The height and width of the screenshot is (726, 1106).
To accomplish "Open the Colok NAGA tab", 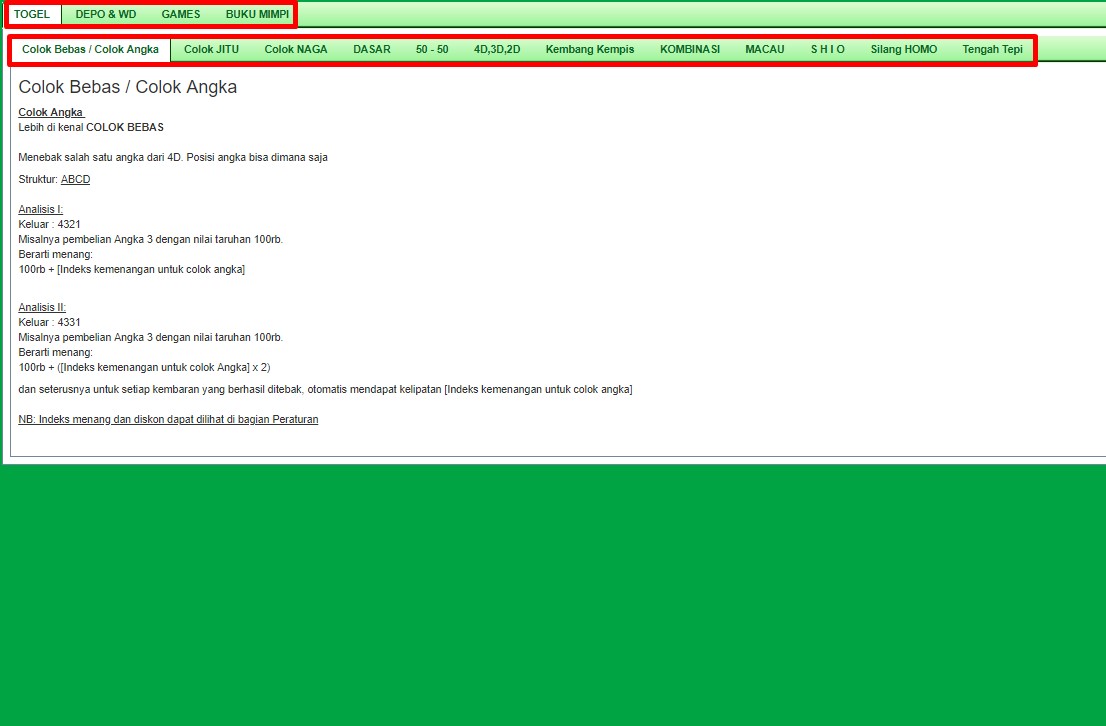I will pos(296,49).
